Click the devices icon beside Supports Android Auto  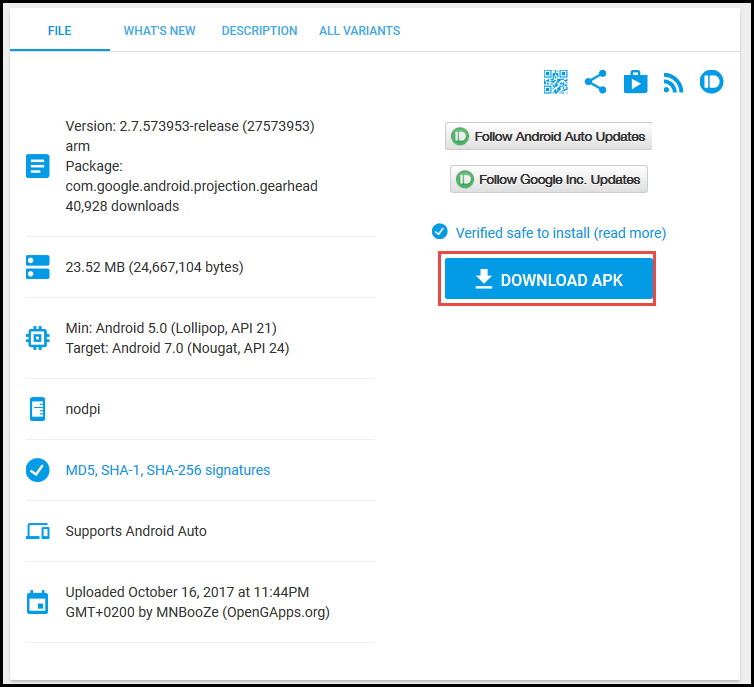point(38,531)
